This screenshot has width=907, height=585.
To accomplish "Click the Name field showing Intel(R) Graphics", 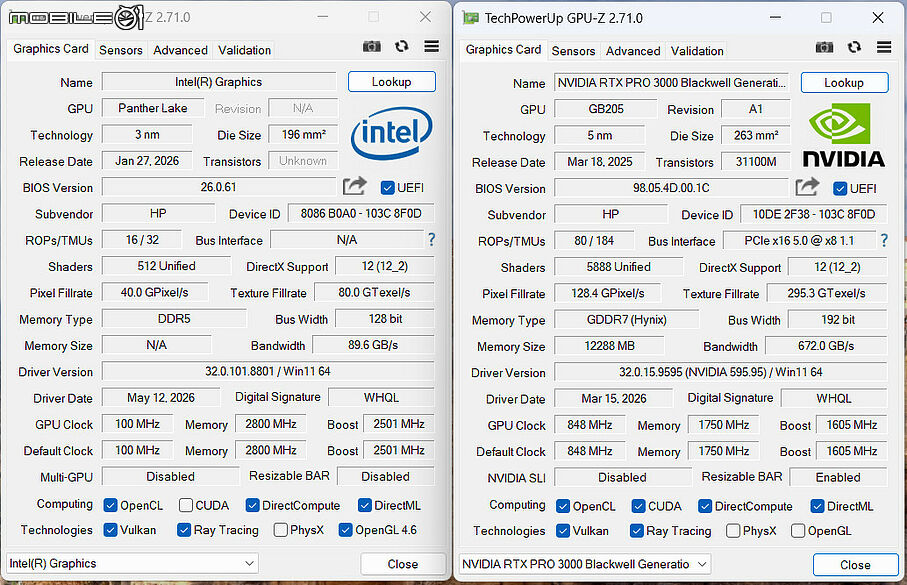I will click(219, 82).
